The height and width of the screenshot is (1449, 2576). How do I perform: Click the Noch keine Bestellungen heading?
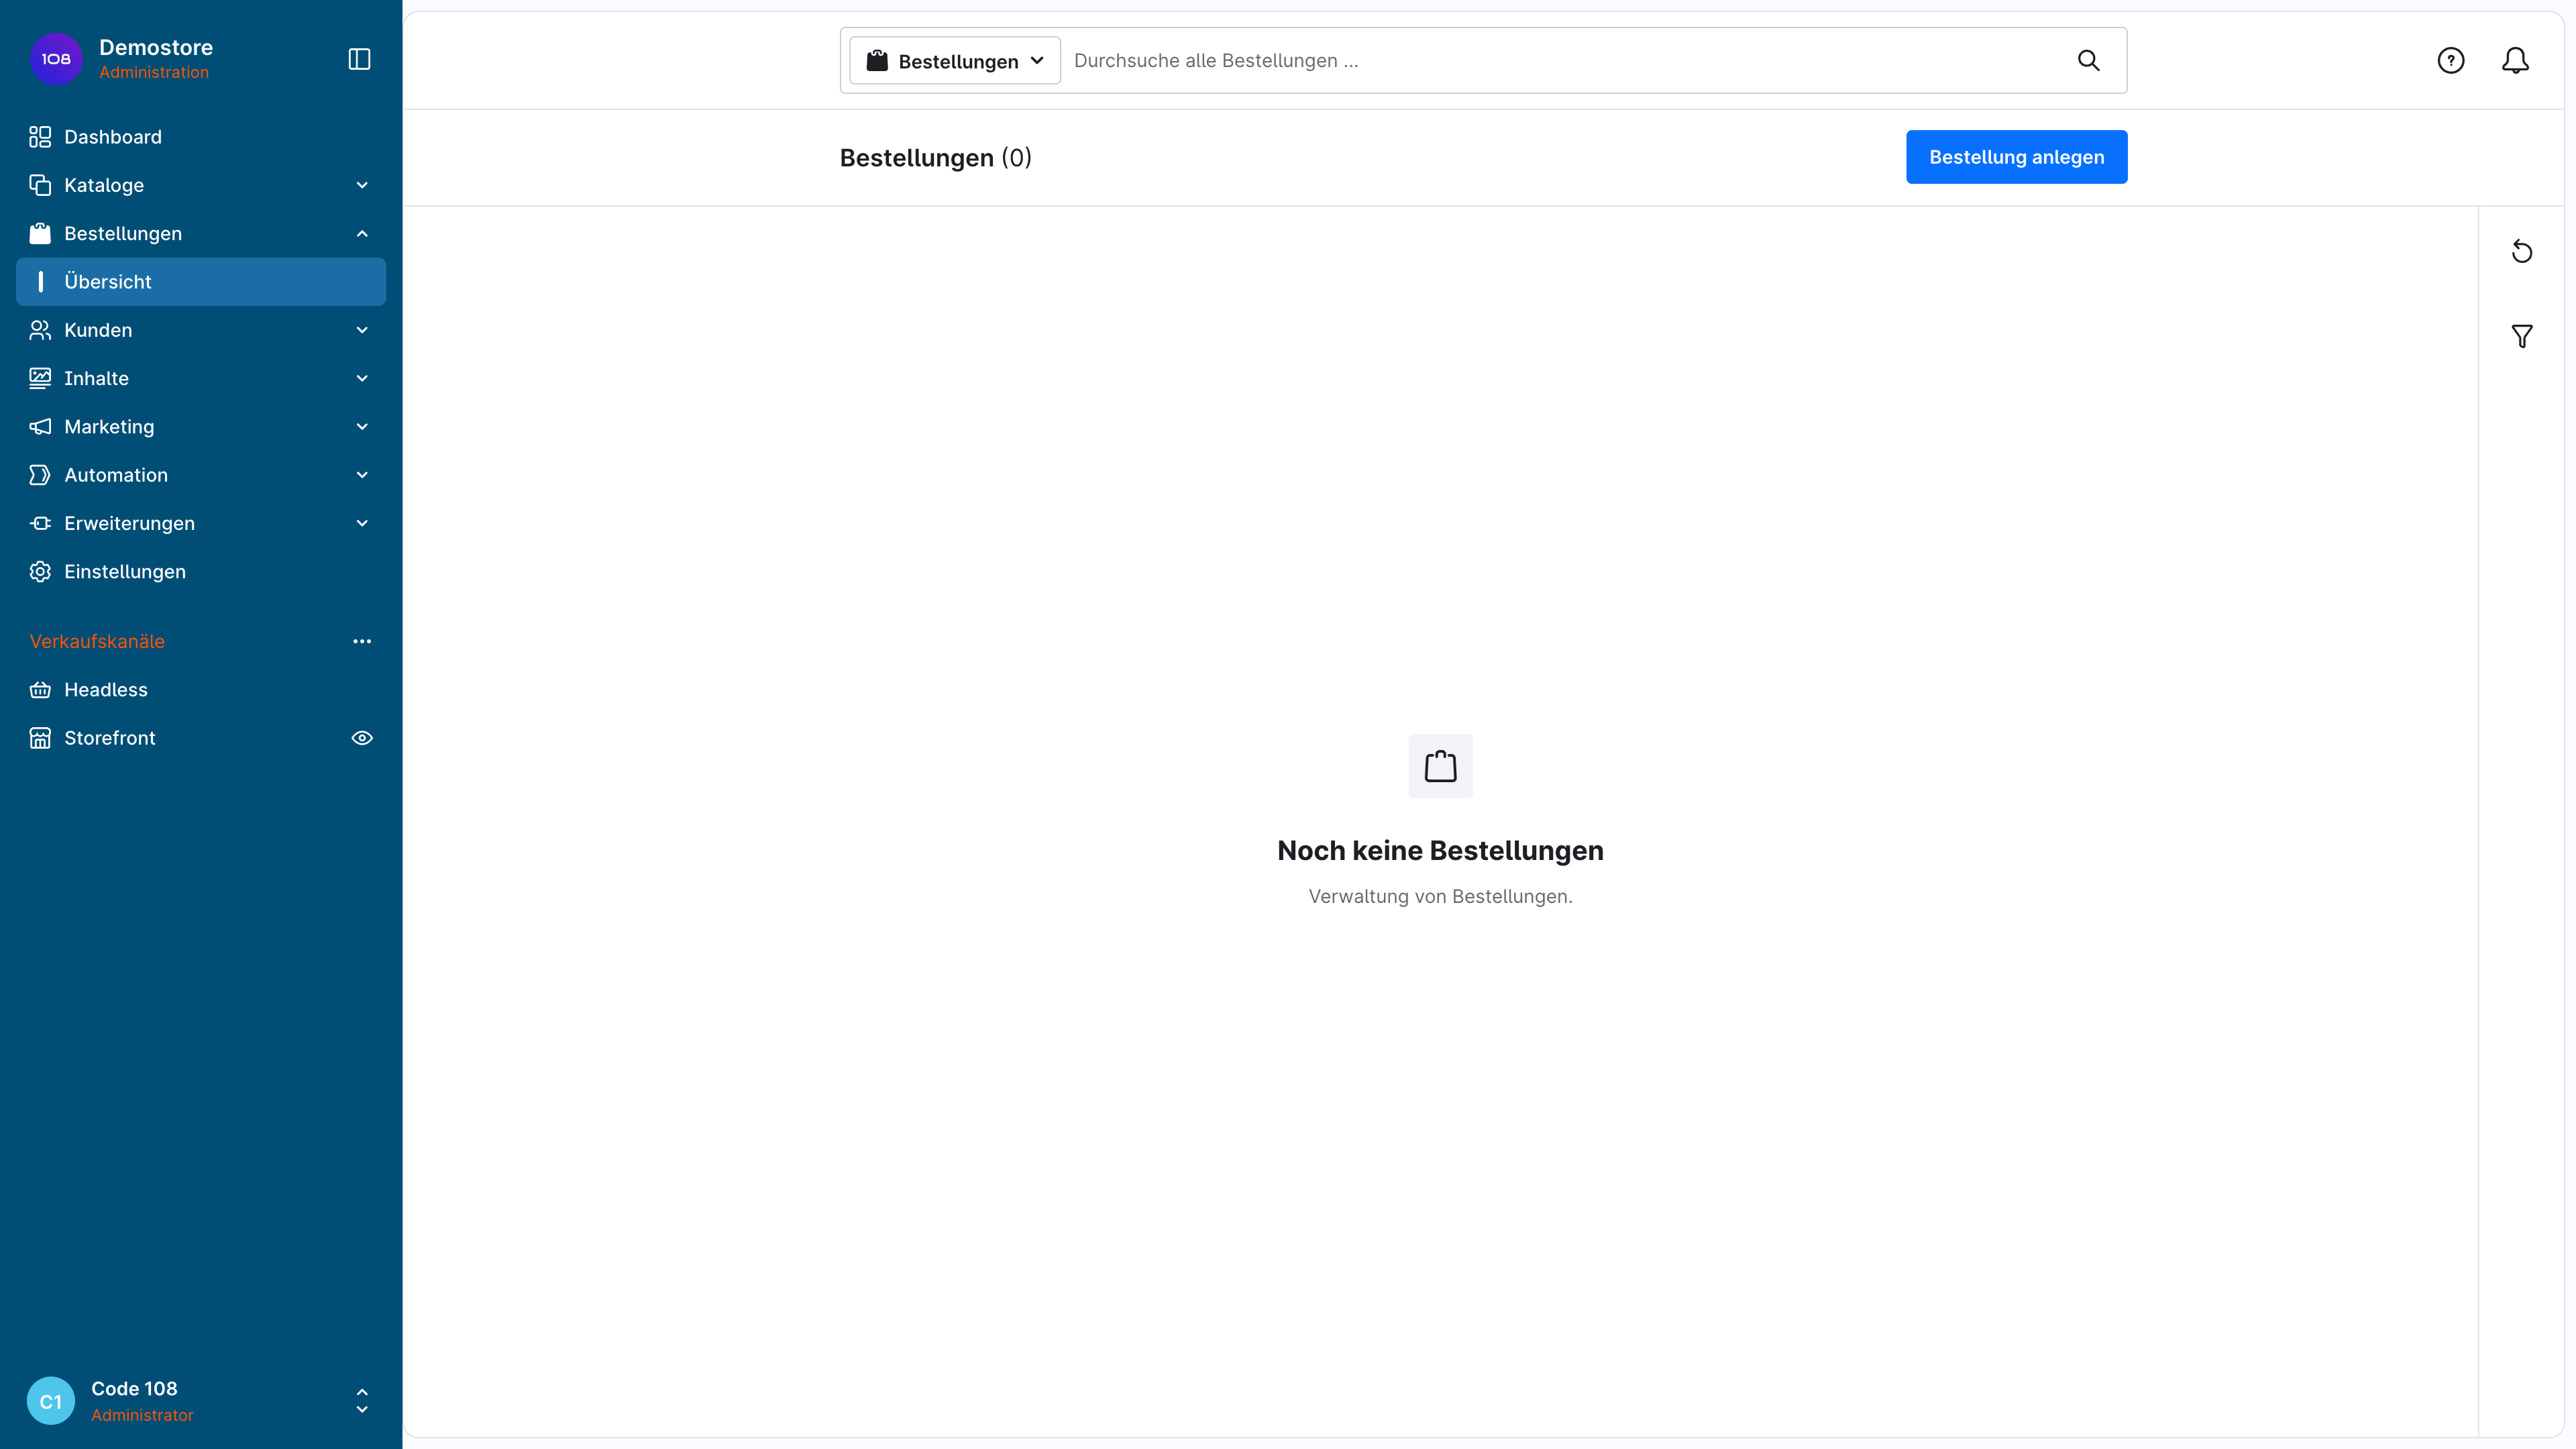(x=1440, y=850)
